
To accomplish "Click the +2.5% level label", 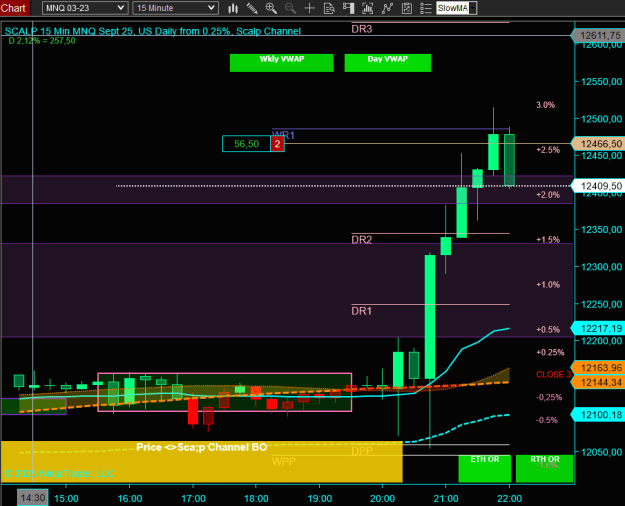I will pyautogui.click(x=548, y=150).
